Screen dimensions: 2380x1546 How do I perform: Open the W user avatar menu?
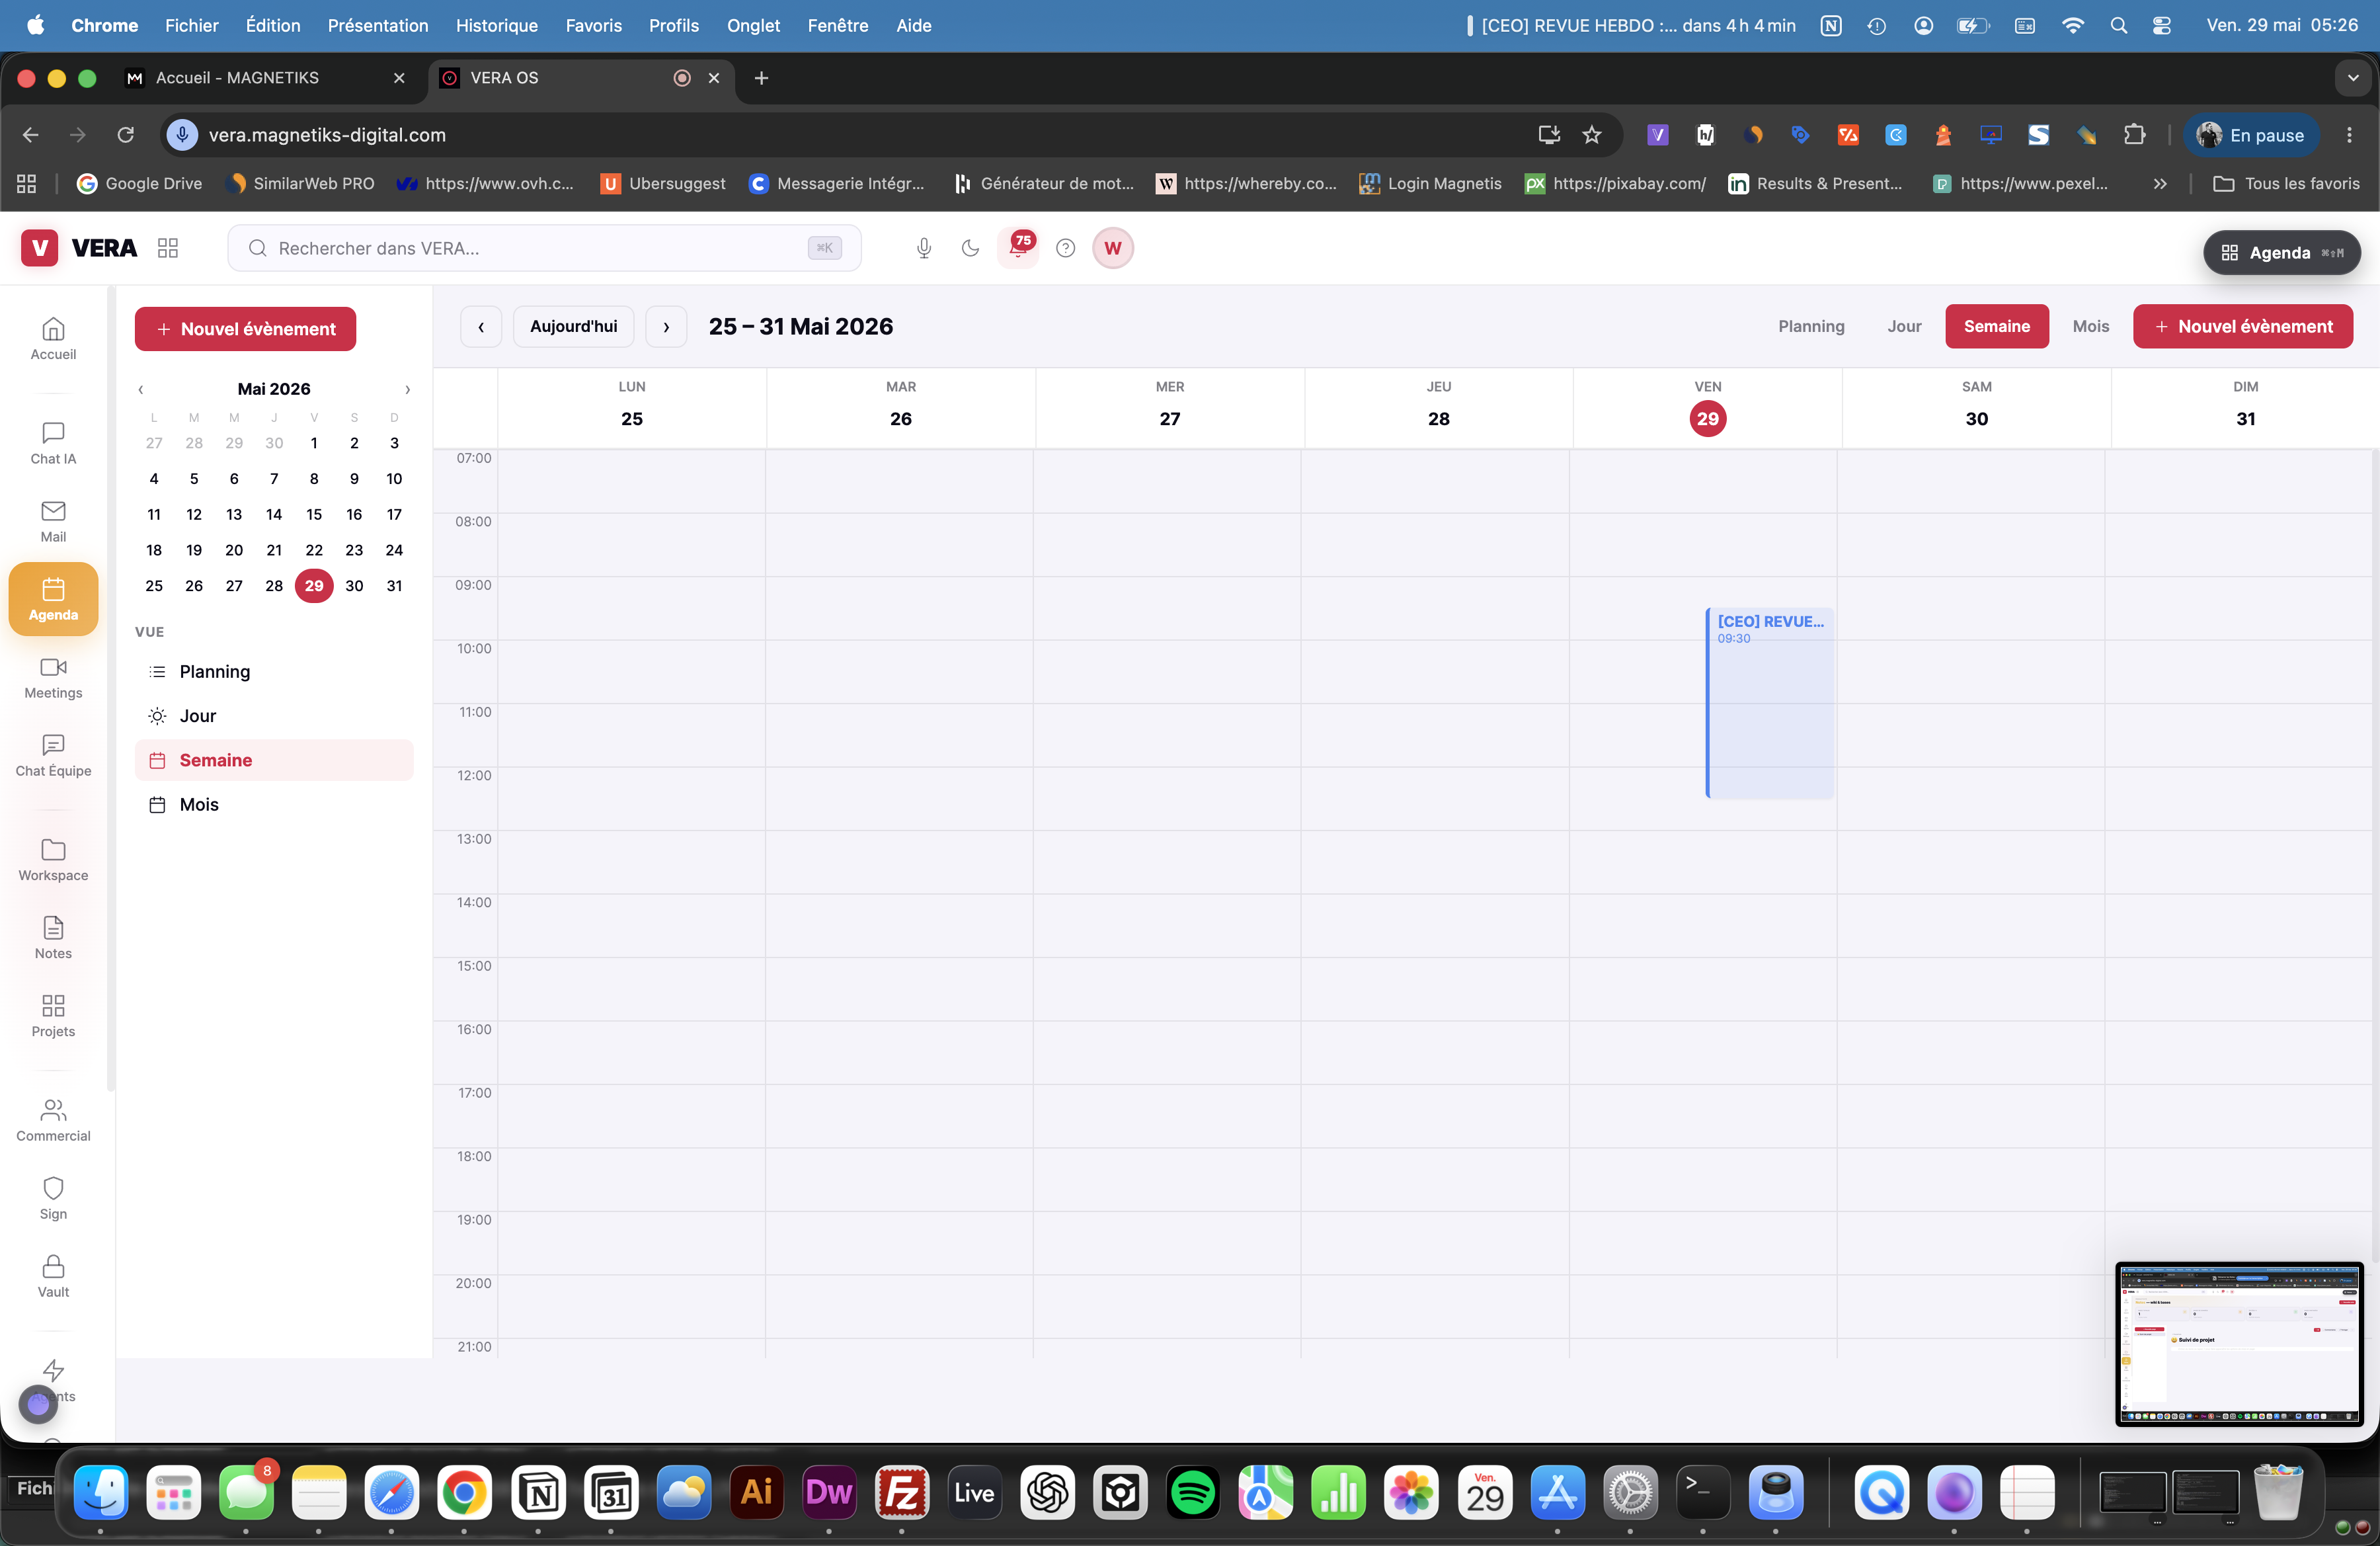point(1113,248)
